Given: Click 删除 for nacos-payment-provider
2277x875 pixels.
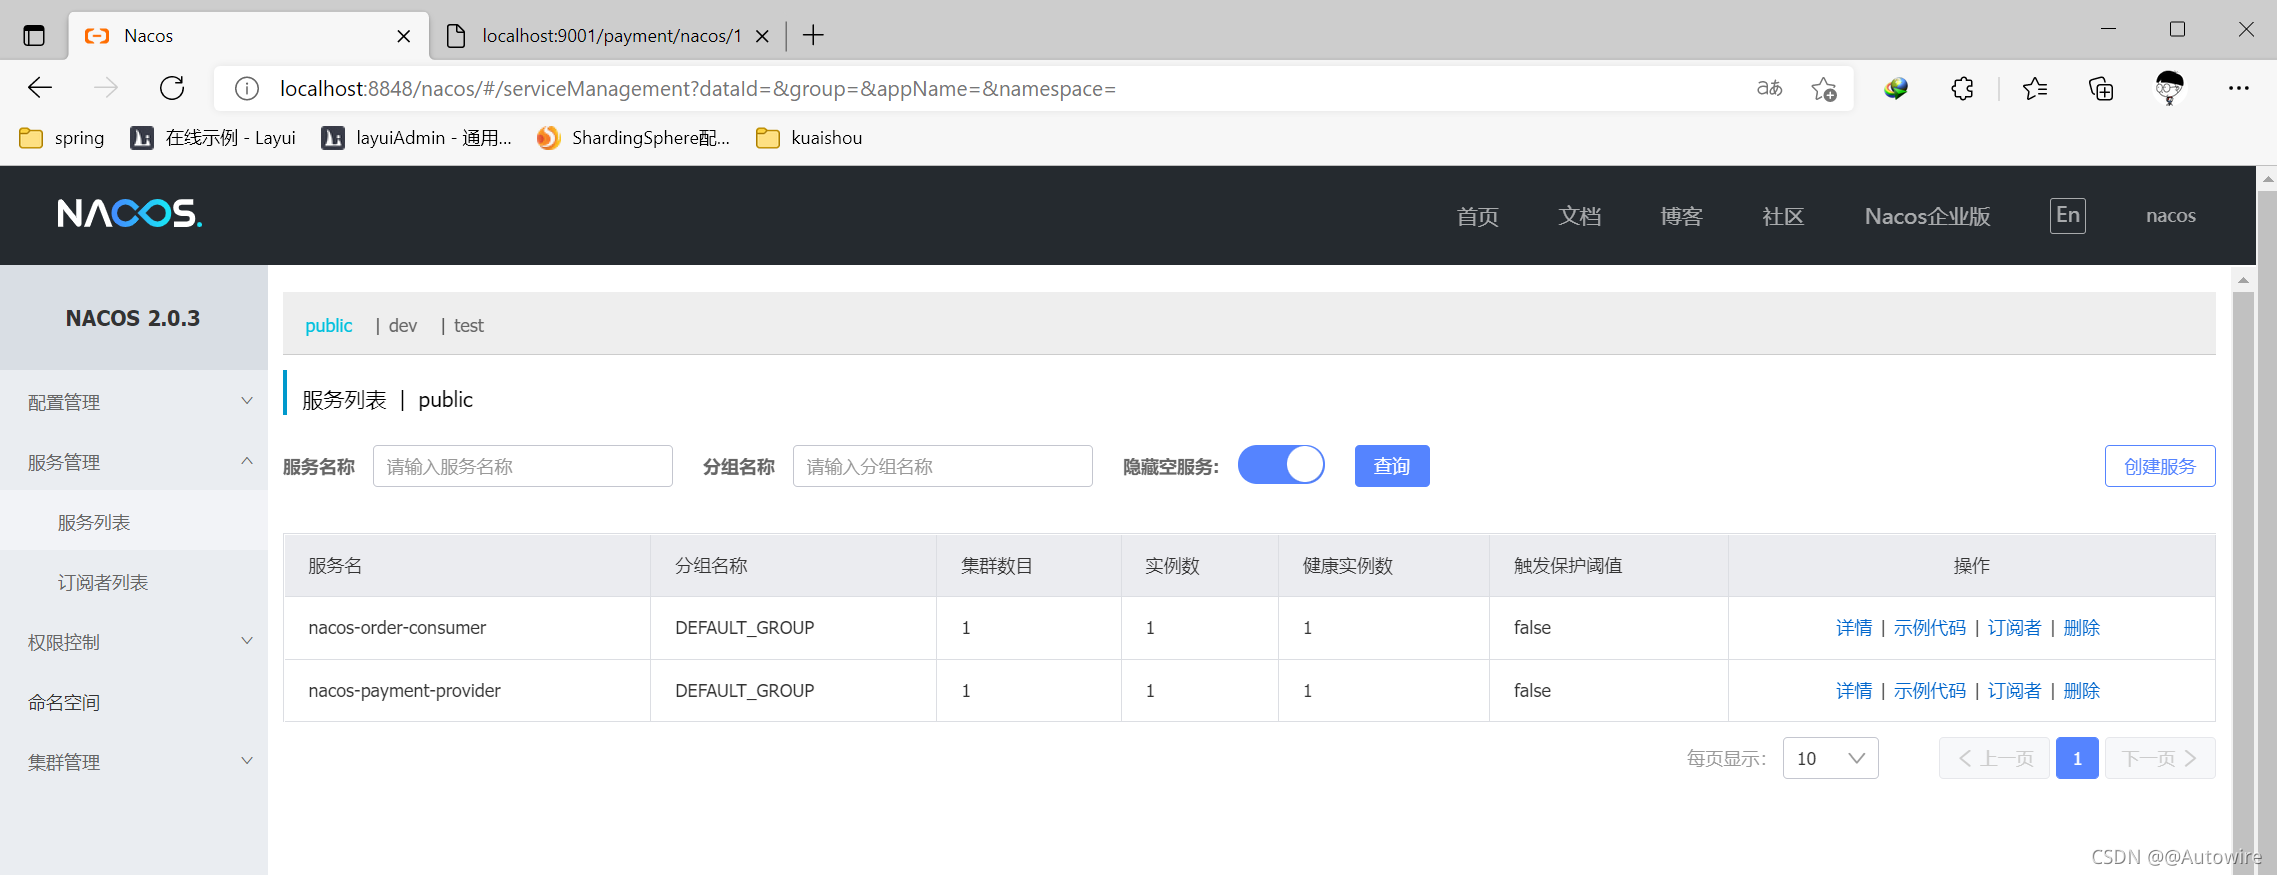Looking at the screenshot, I should pyautogui.click(x=2082, y=691).
